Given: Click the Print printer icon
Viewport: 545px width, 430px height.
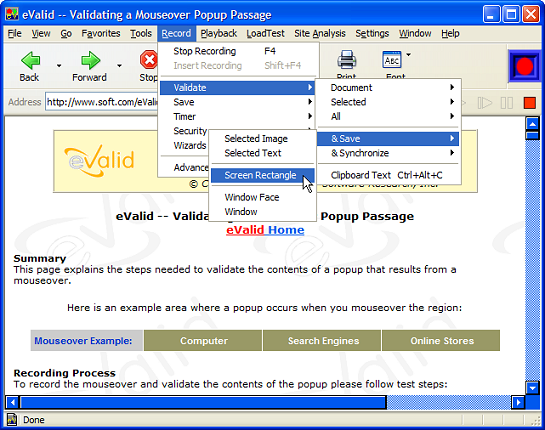Looking at the screenshot, I should 346,59.
